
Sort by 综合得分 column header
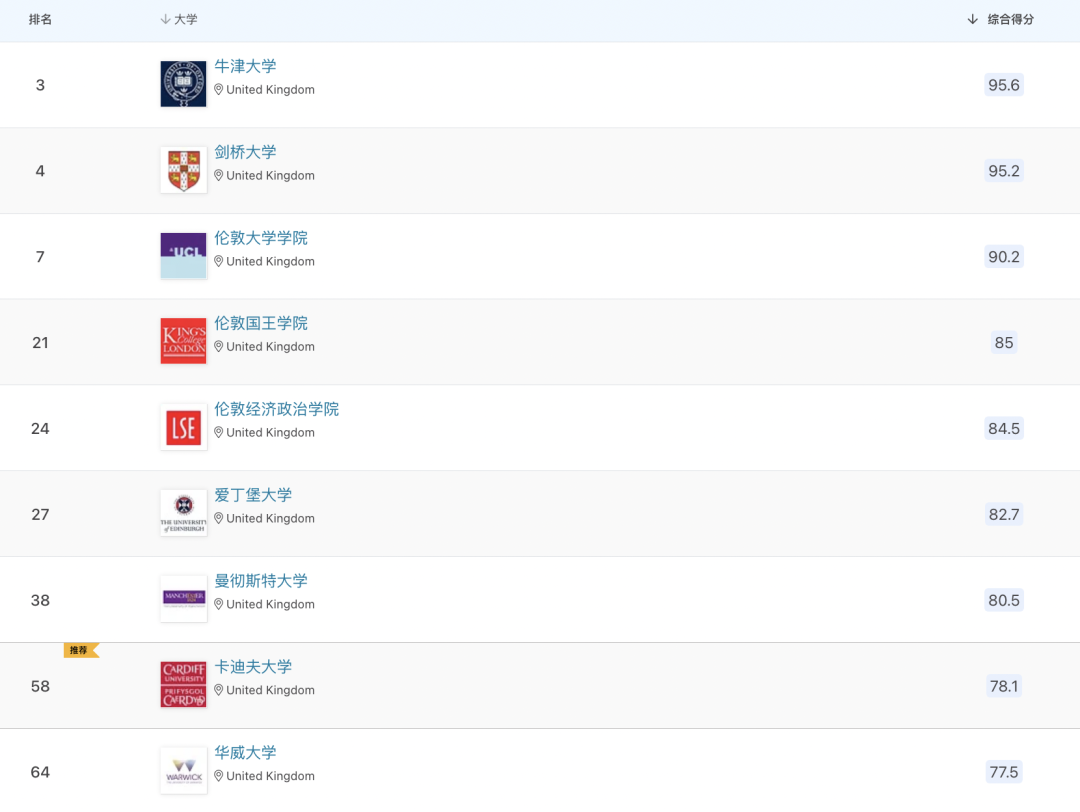click(1000, 19)
